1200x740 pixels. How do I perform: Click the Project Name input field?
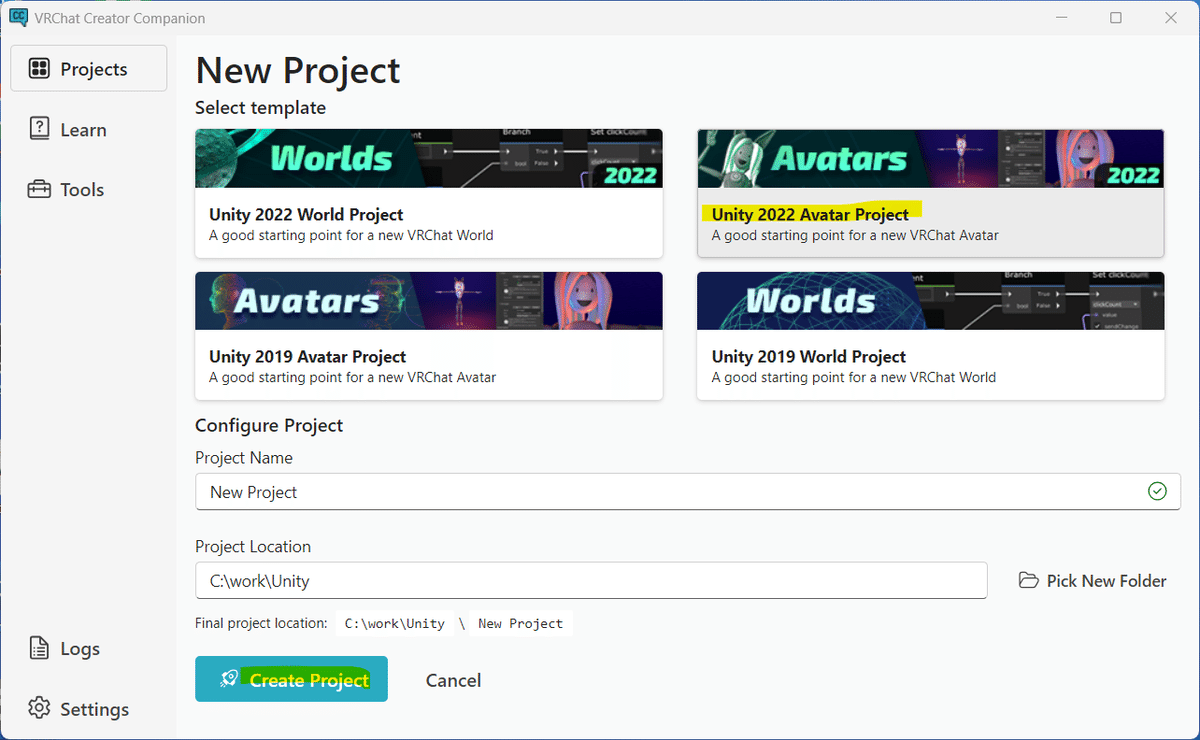click(x=688, y=491)
